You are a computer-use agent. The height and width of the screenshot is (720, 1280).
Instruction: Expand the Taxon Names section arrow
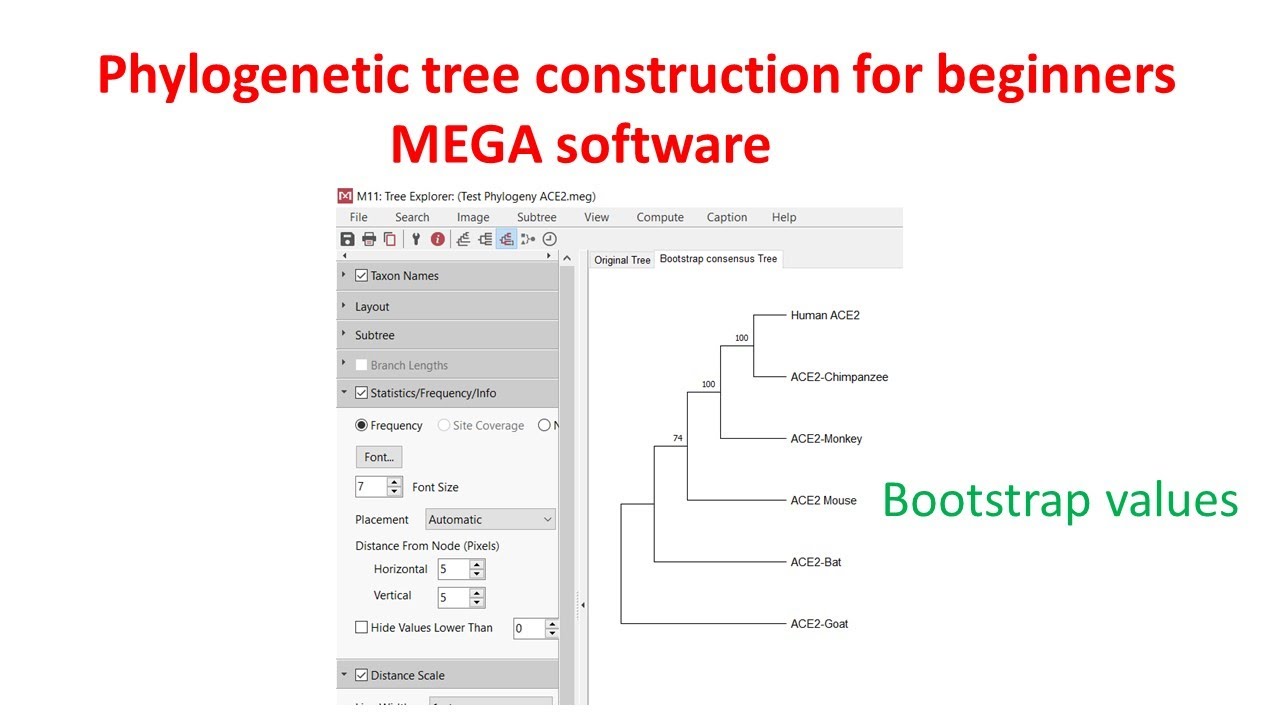click(344, 275)
